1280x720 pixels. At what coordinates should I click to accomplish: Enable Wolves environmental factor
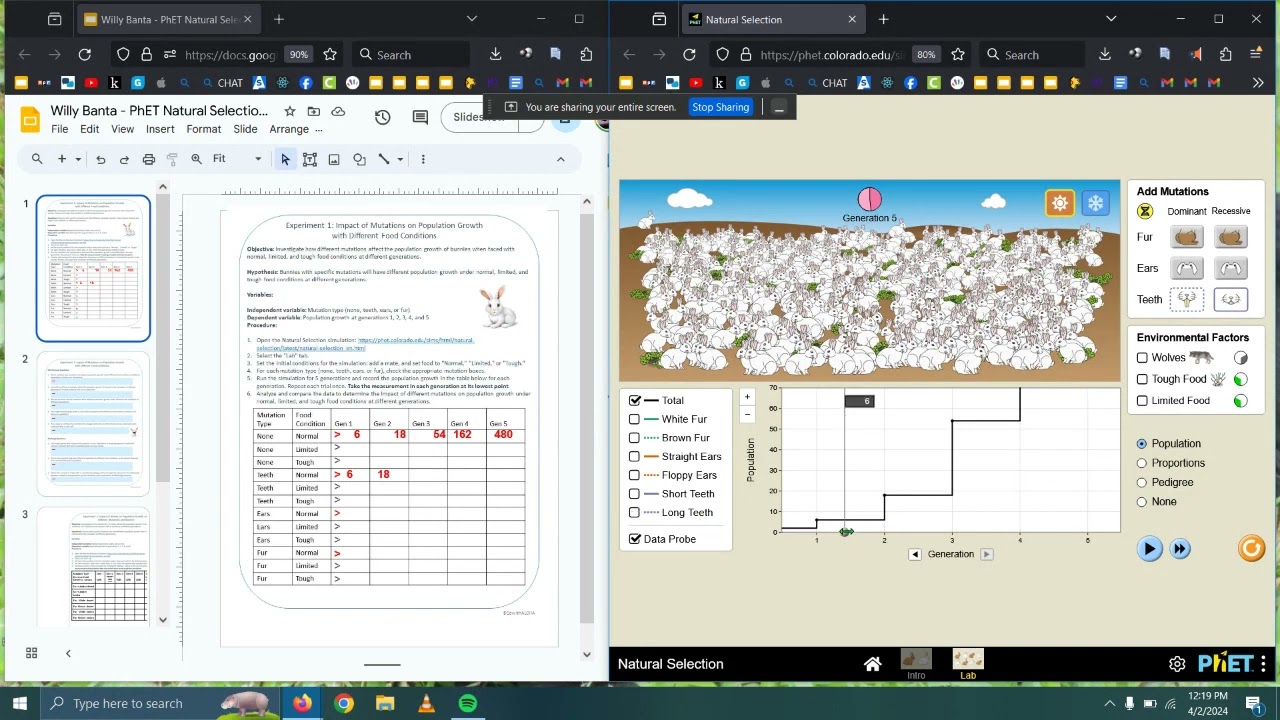pyautogui.click(x=1142, y=358)
